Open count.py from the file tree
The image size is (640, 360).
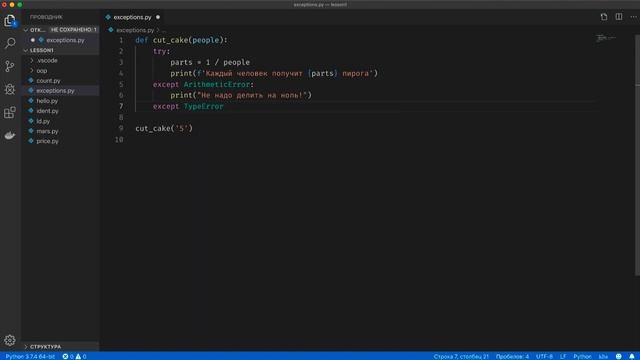[x=48, y=80]
